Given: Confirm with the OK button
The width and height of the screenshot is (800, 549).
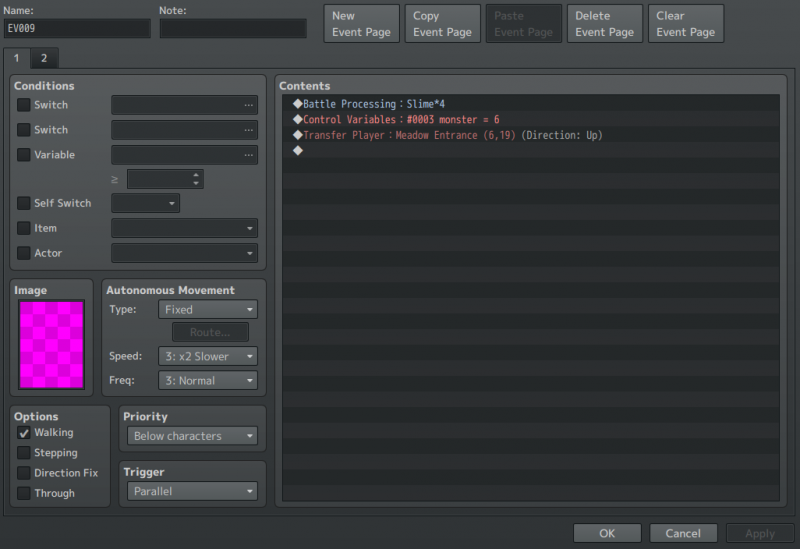Looking at the screenshot, I should pos(607,533).
